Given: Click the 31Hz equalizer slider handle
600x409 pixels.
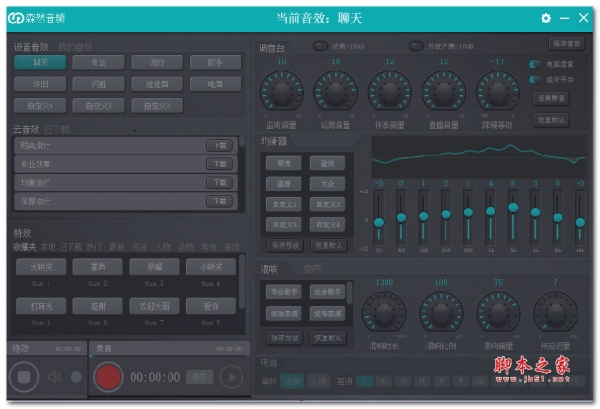Looking at the screenshot, I should tap(379, 222).
